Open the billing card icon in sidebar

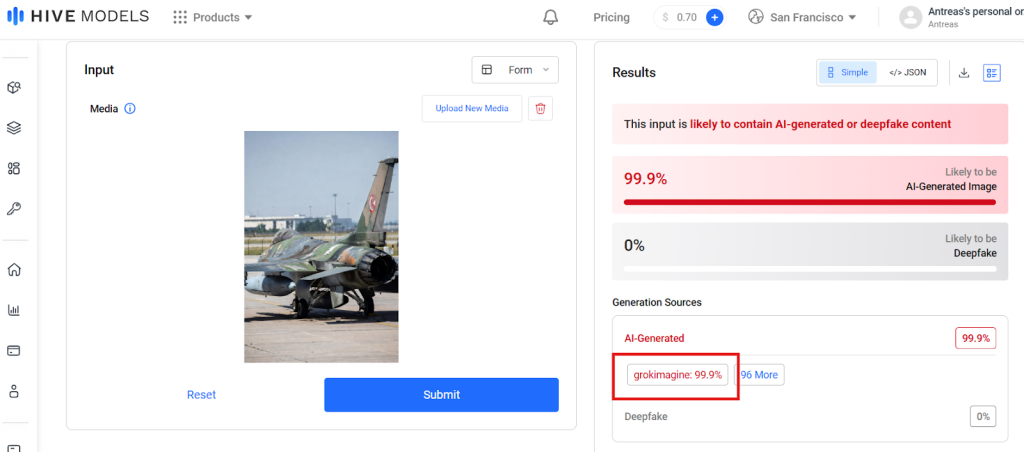pos(14,351)
